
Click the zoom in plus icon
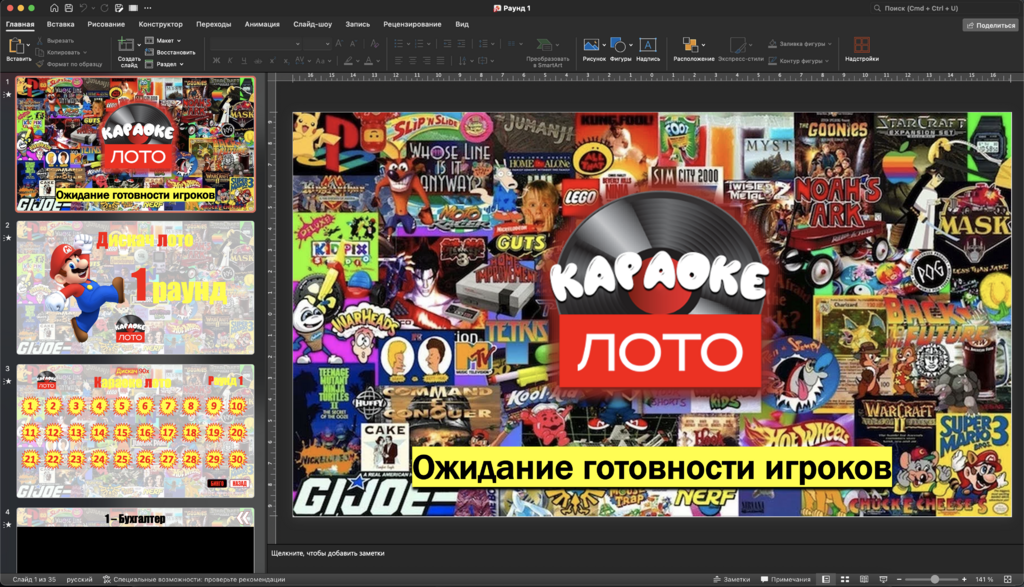pyautogui.click(x=965, y=579)
